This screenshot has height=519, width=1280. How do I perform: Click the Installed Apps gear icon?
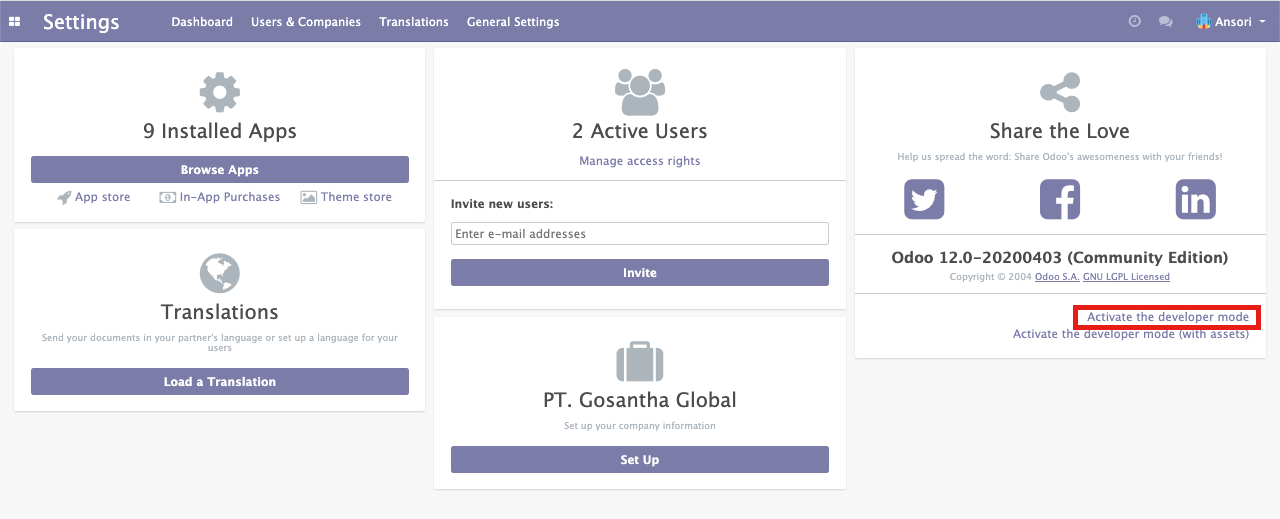click(x=220, y=92)
